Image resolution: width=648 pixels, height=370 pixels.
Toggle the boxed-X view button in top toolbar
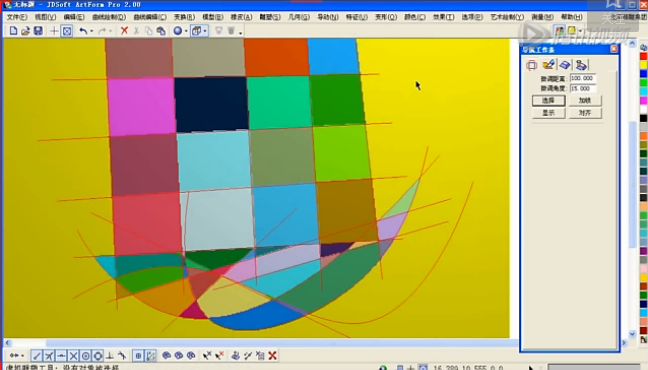point(67,31)
